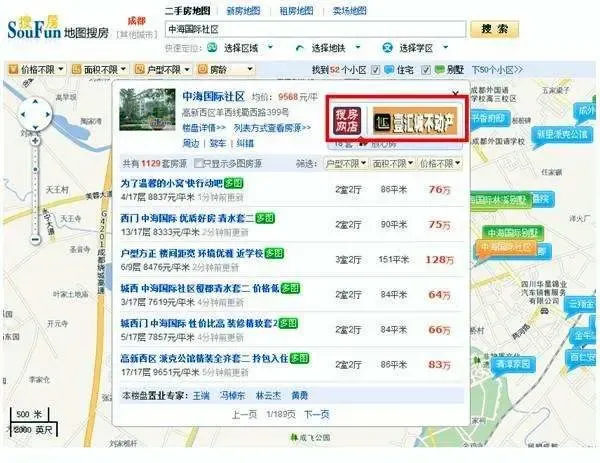Open popup 面积不限 filter dropdown
Viewport: 600px width, 463px height.
point(393,164)
